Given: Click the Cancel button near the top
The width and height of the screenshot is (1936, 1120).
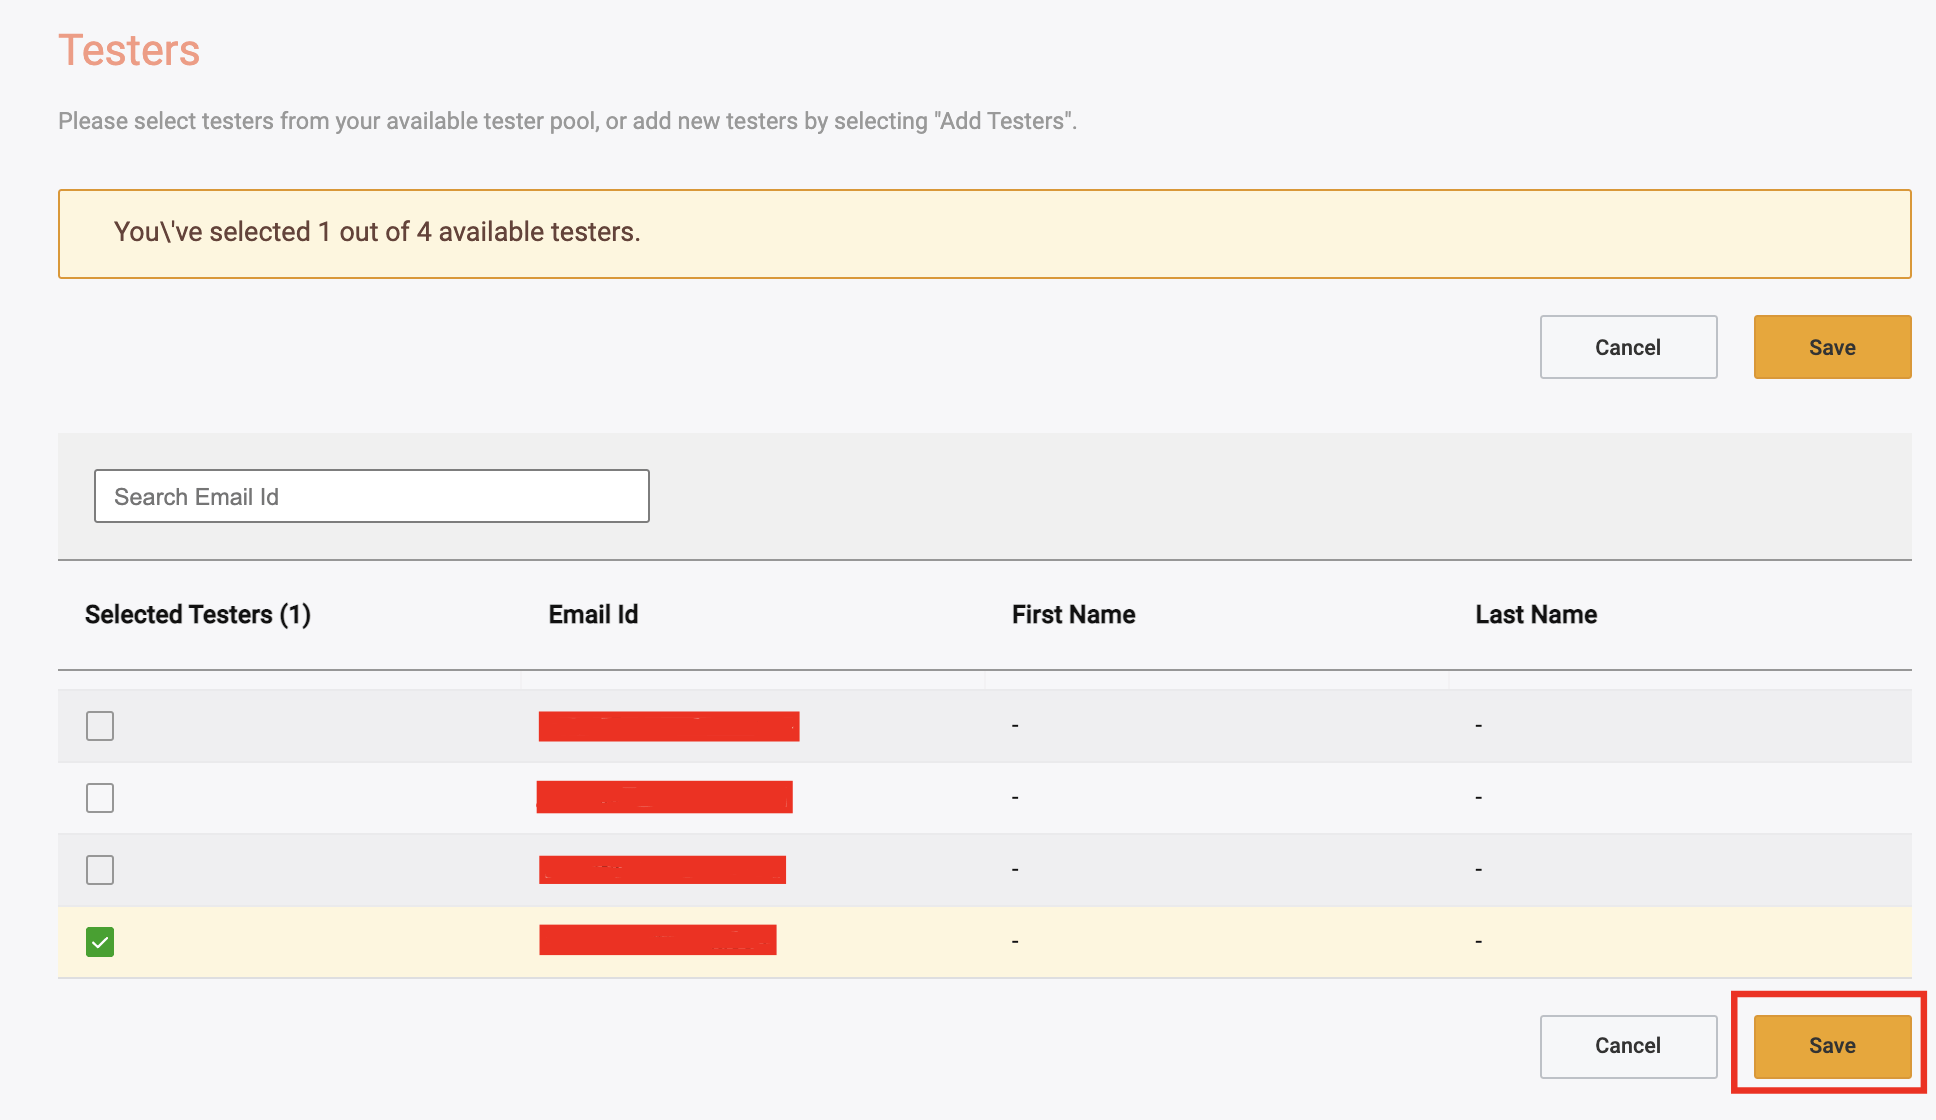Looking at the screenshot, I should (x=1627, y=347).
